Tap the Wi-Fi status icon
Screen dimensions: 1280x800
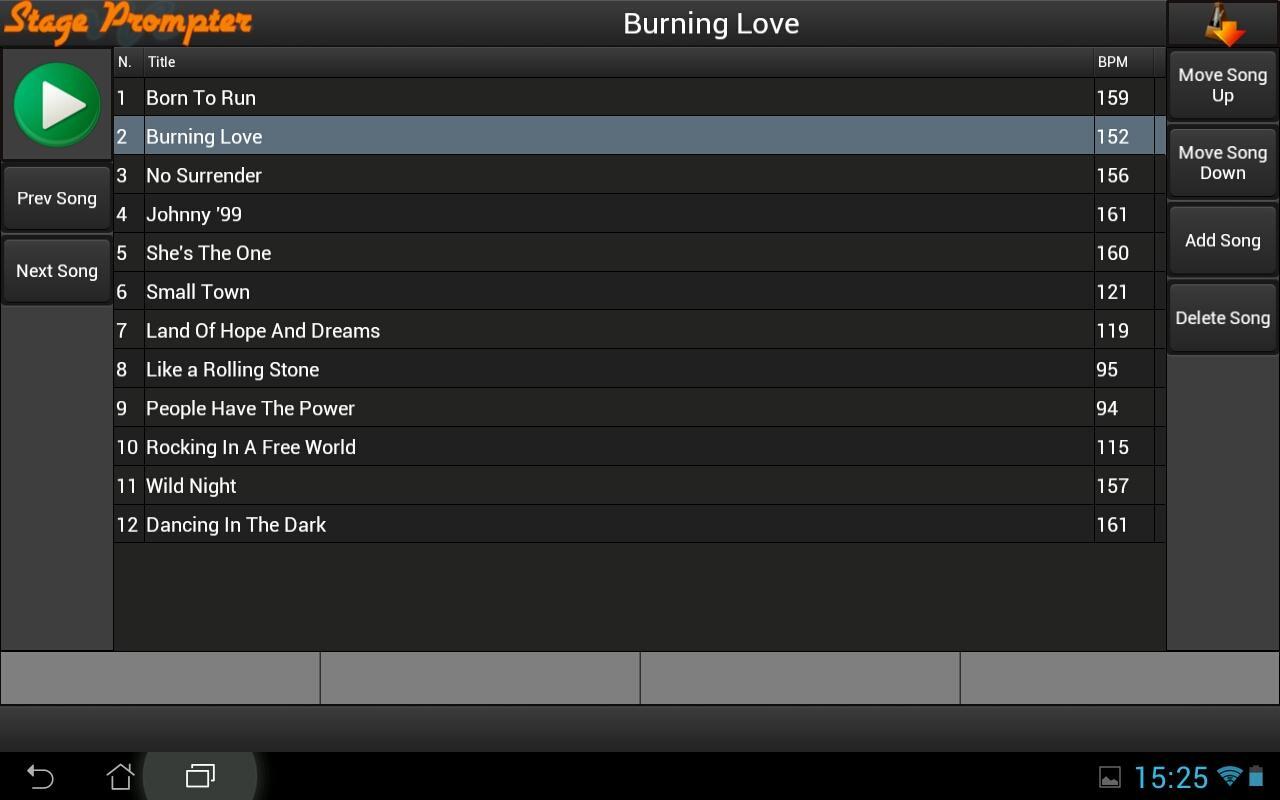(x=1230, y=776)
